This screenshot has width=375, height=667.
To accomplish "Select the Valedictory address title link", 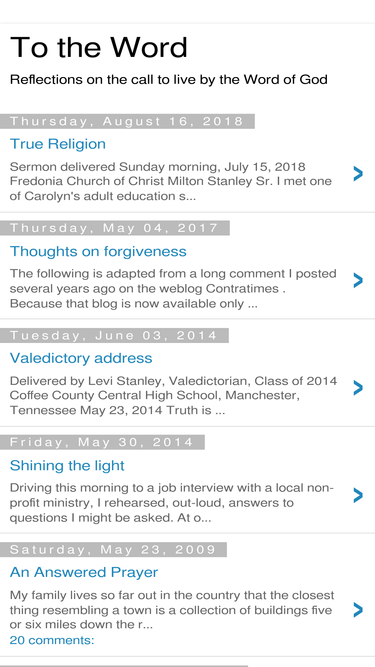I will (81, 358).
